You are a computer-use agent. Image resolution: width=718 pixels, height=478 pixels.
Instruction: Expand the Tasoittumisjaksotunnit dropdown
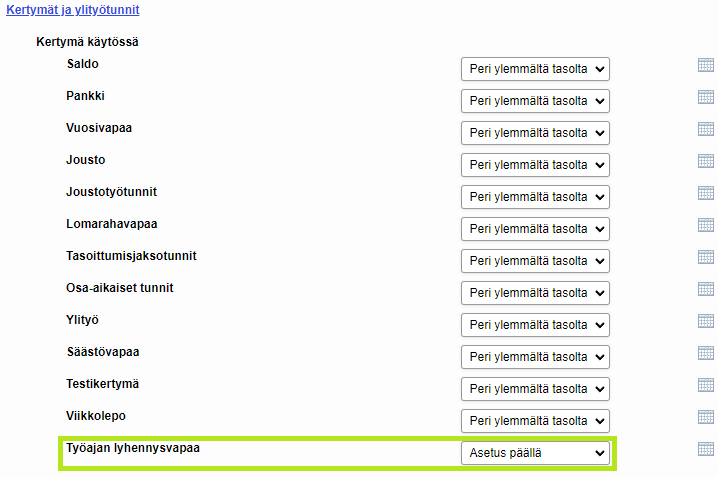coord(535,261)
